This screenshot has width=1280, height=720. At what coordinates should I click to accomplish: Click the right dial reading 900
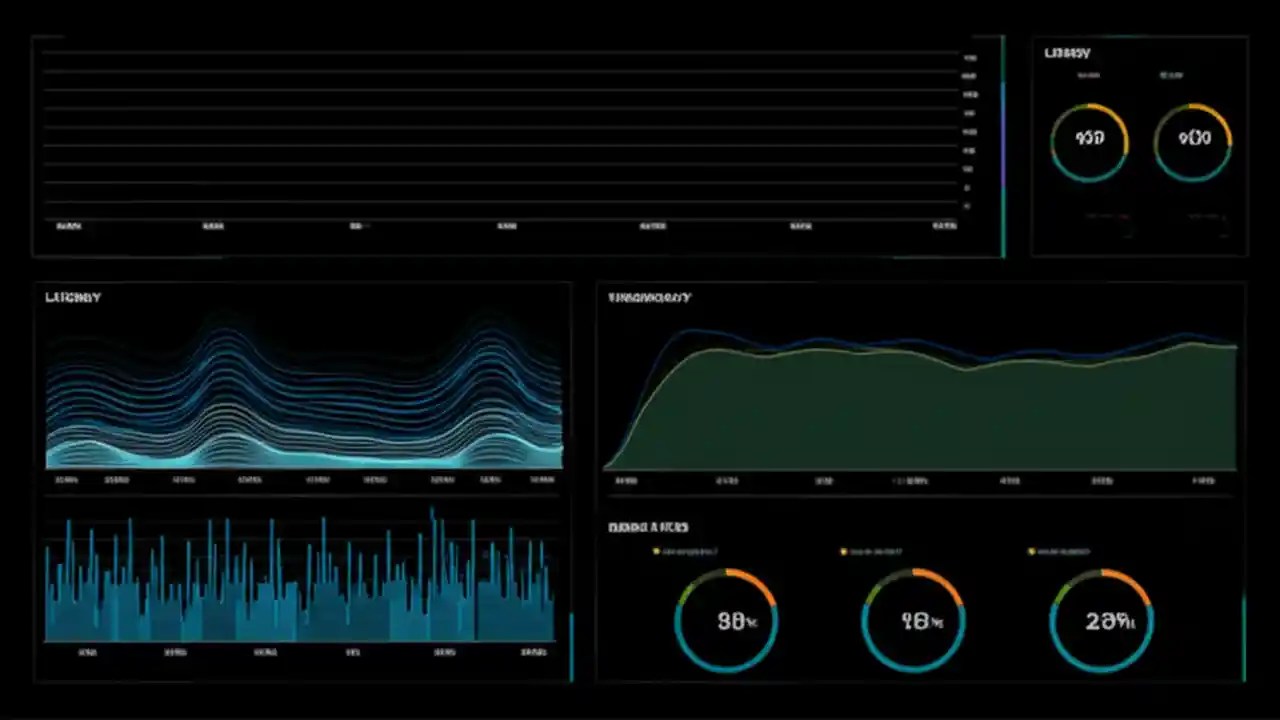(1192, 139)
